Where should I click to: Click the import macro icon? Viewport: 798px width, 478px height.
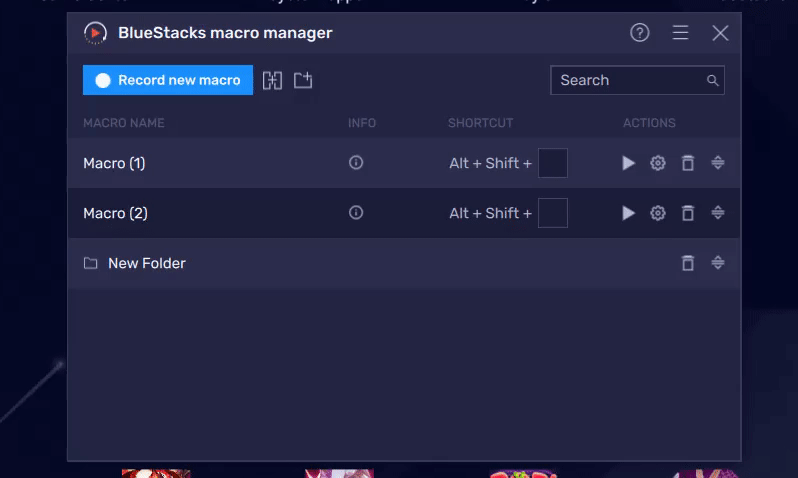pyautogui.click(x=303, y=80)
